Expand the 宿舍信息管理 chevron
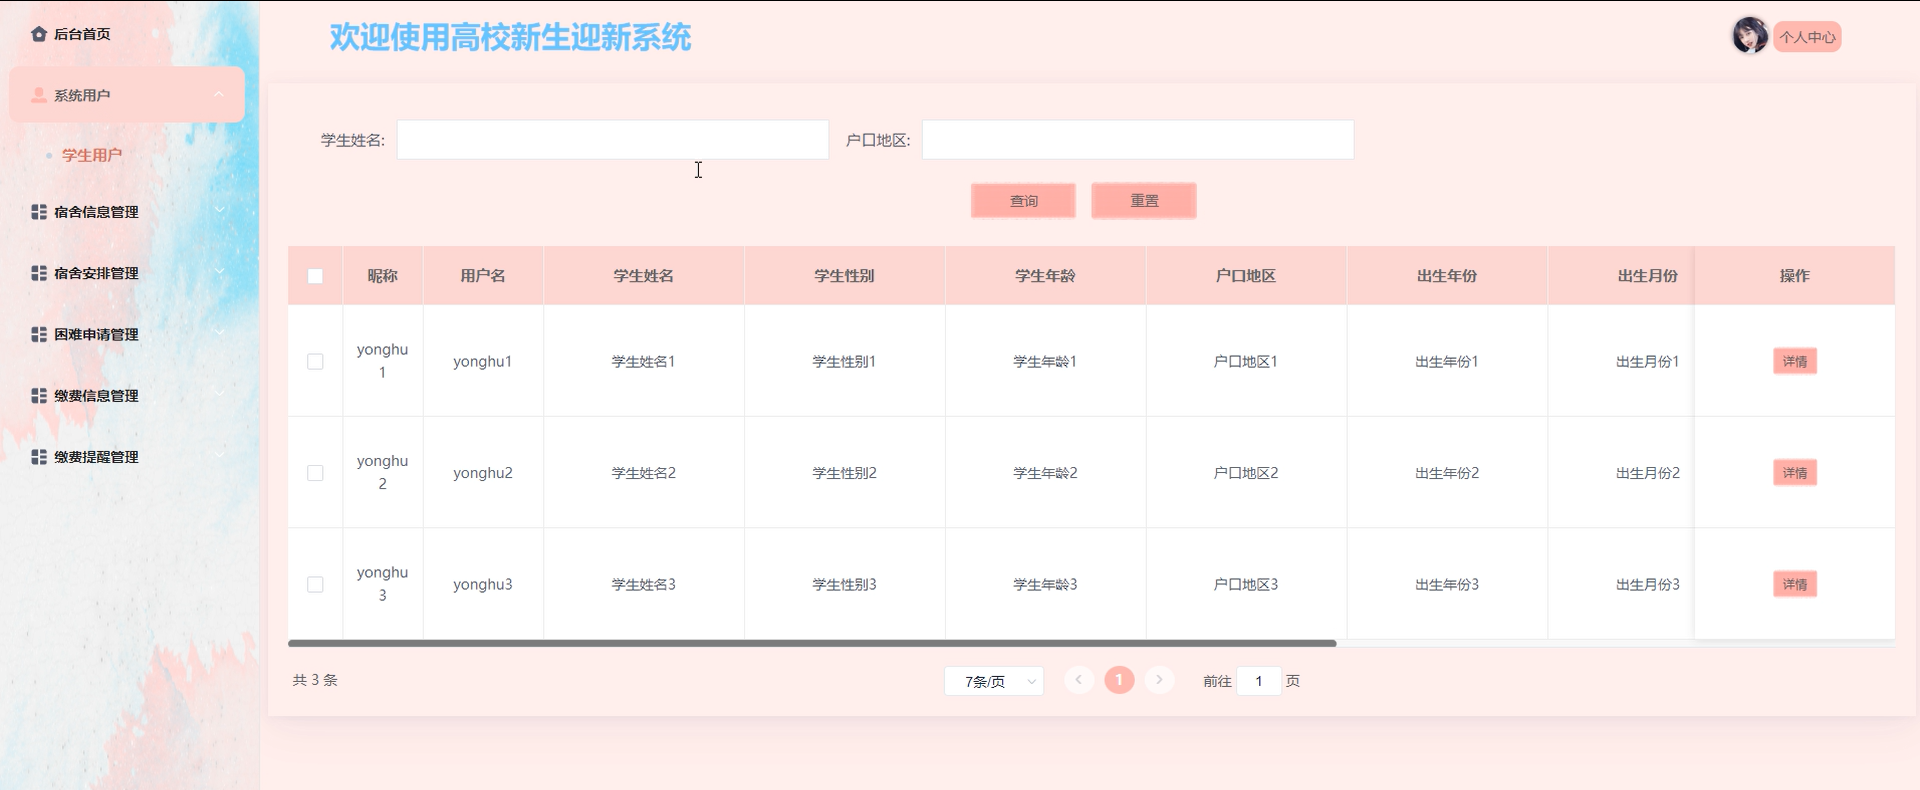Image resolution: width=1920 pixels, height=790 pixels. click(219, 211)
